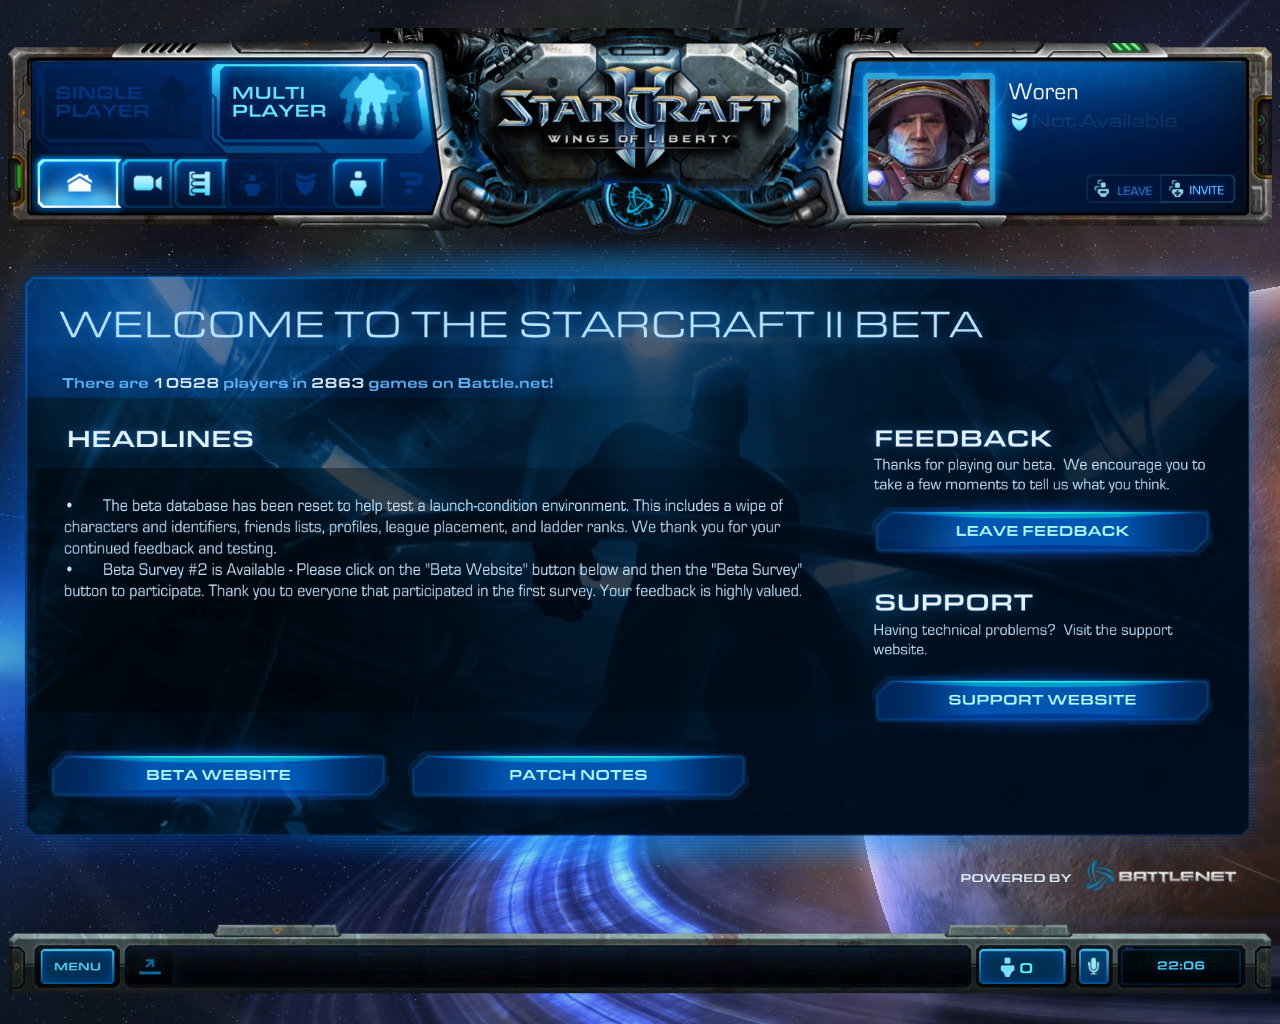The width and height of the screenshot is (1280, 1024).
Task: Expand the right bottom bar pull tab
Action: pos(1009,931)
